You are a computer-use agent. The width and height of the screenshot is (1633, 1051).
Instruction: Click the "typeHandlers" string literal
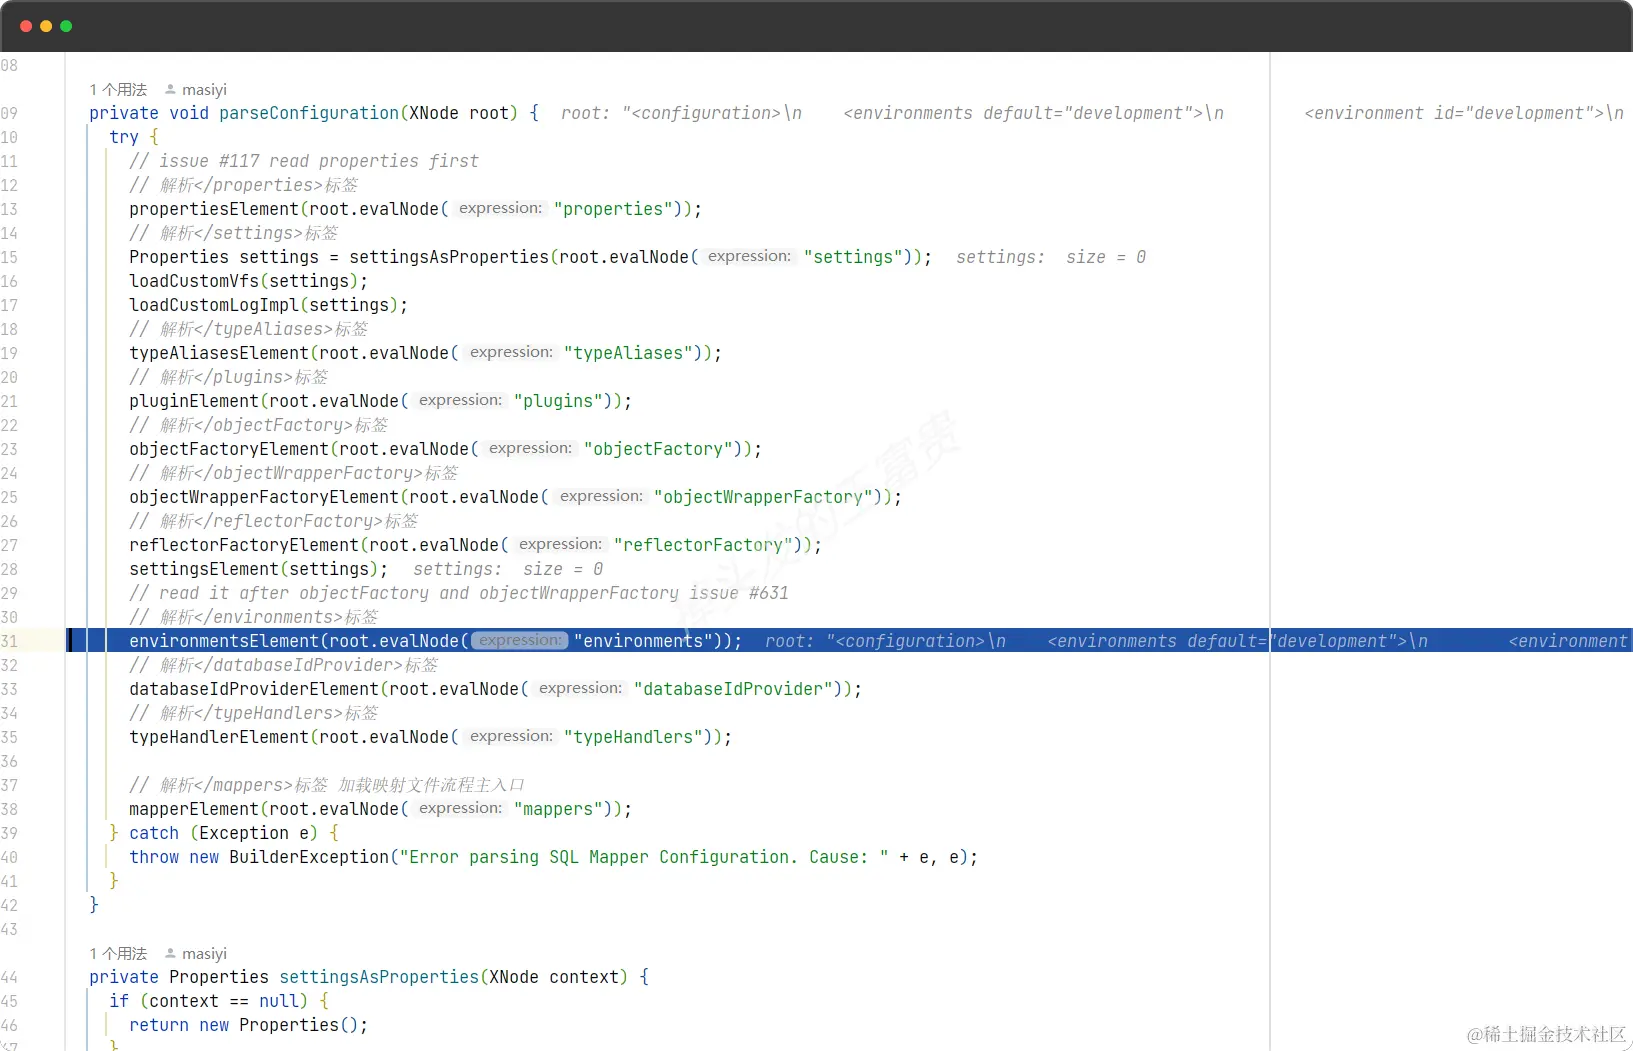point(633,737)
